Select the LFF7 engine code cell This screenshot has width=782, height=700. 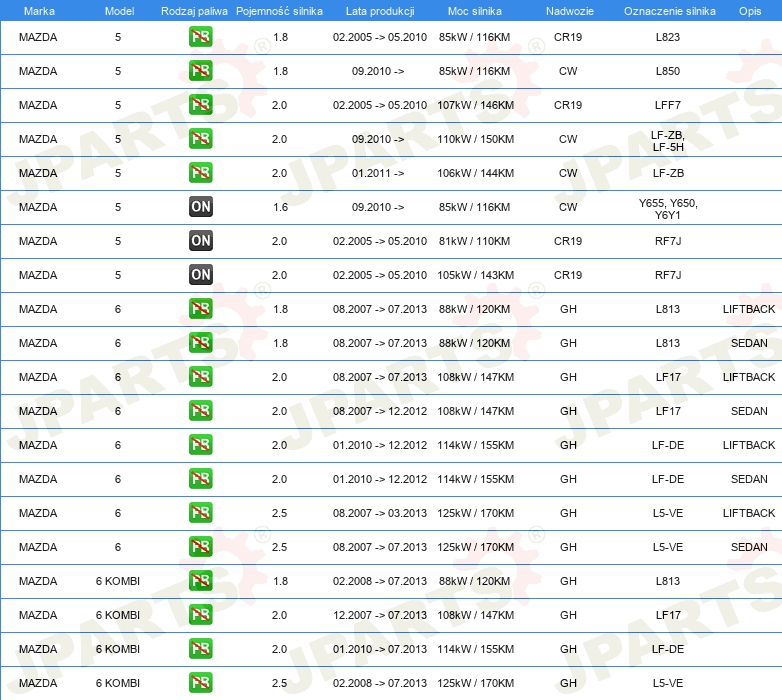pos(668,105)
